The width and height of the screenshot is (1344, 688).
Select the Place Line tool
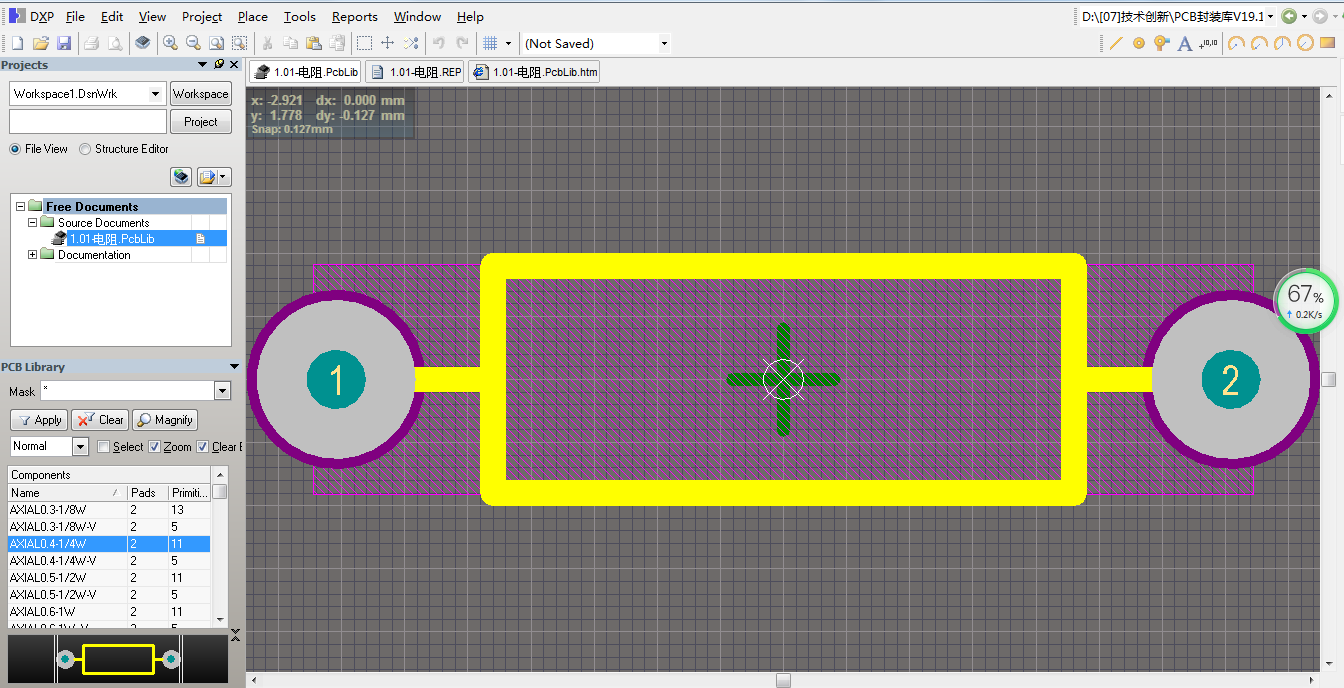1116,43
